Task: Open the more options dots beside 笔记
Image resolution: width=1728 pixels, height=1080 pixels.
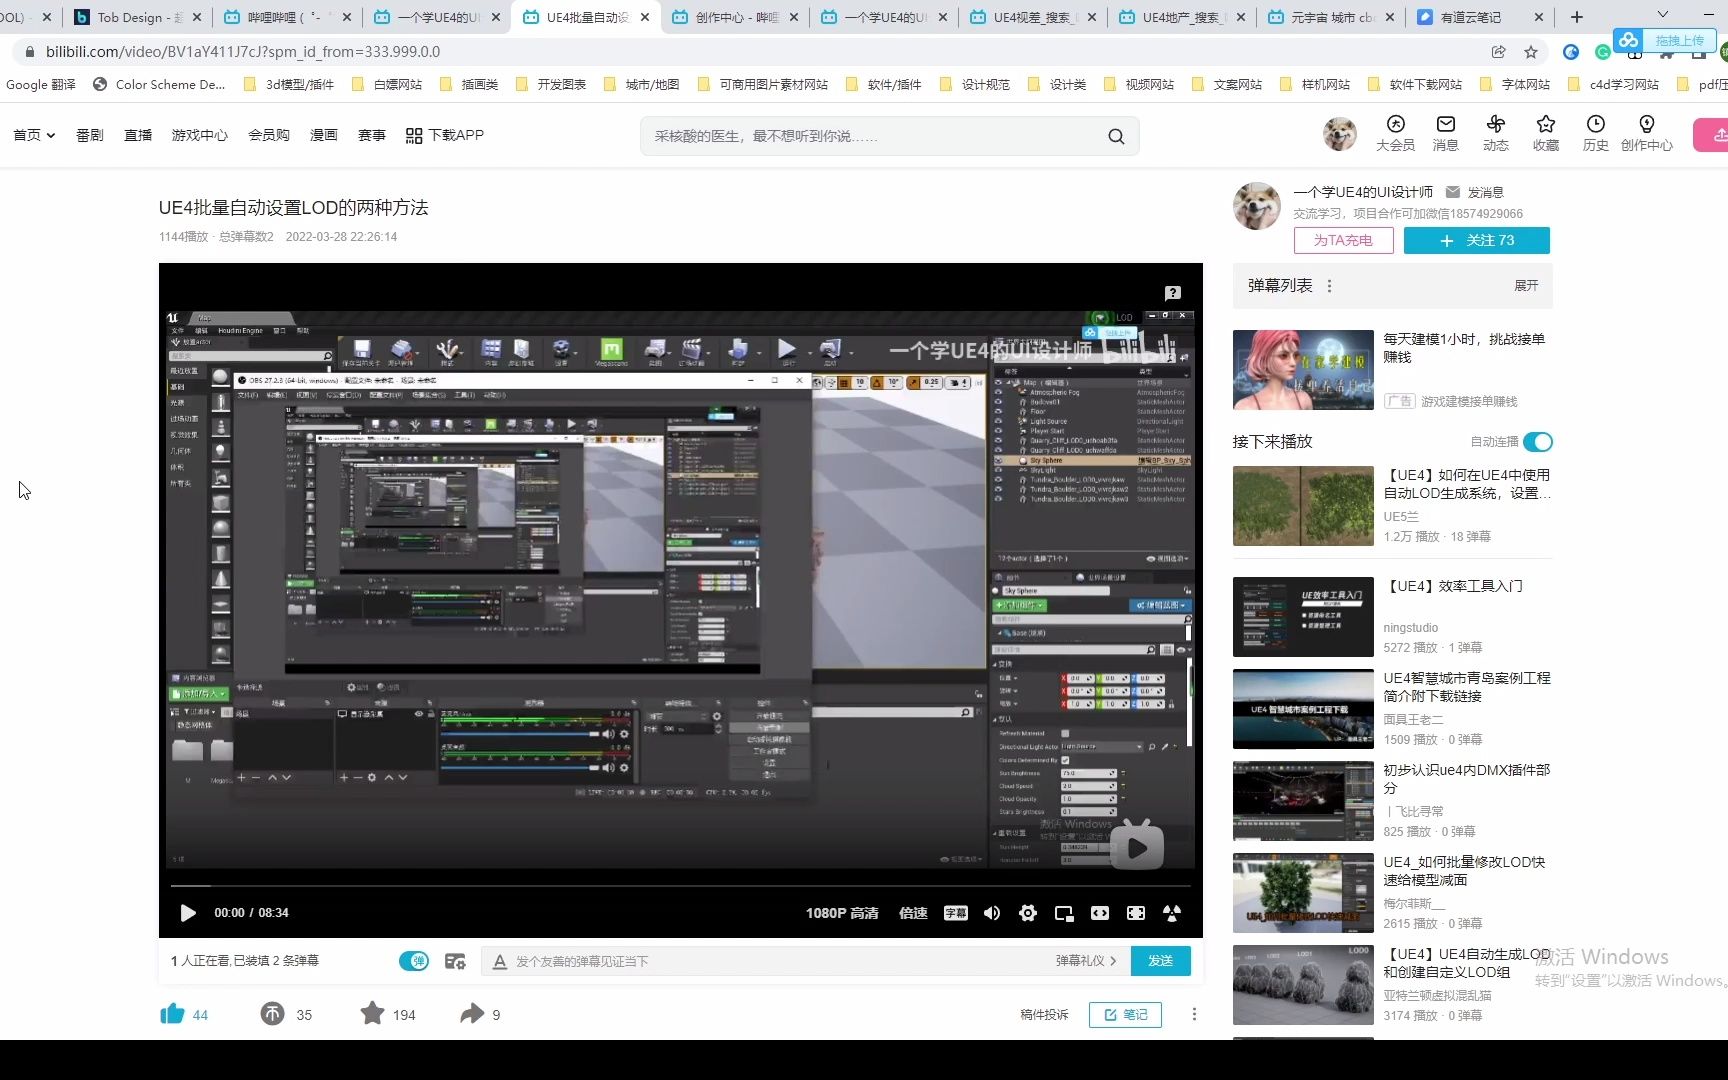Action: pos(1194,1014)
